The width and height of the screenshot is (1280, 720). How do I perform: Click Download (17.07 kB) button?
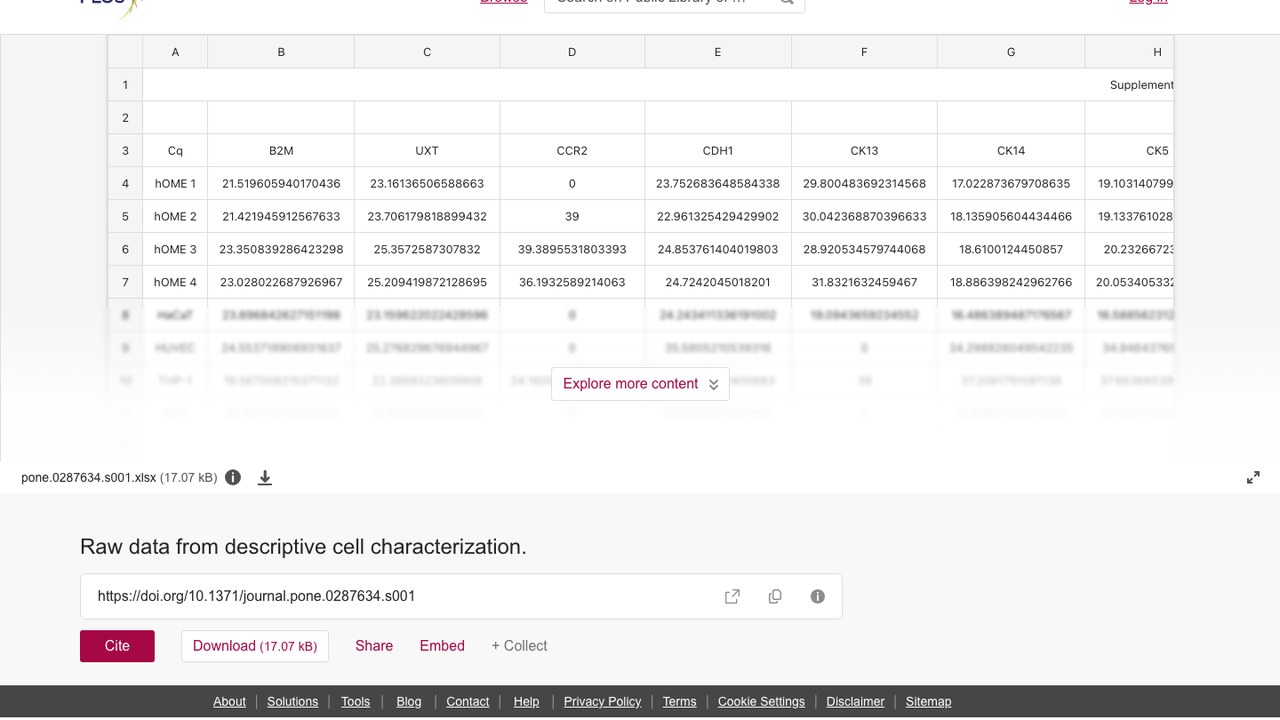click(x=255, y=646)
